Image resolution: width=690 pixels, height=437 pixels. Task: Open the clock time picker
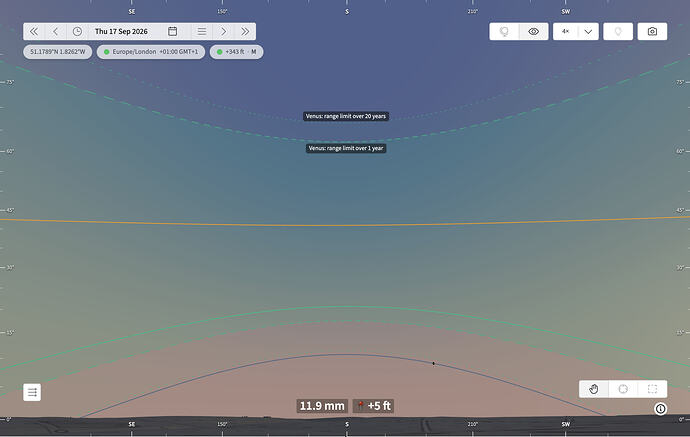click(77, 32)
